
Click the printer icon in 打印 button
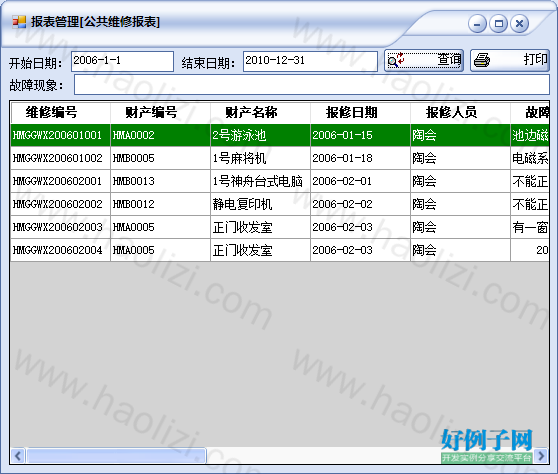point(482,60)
